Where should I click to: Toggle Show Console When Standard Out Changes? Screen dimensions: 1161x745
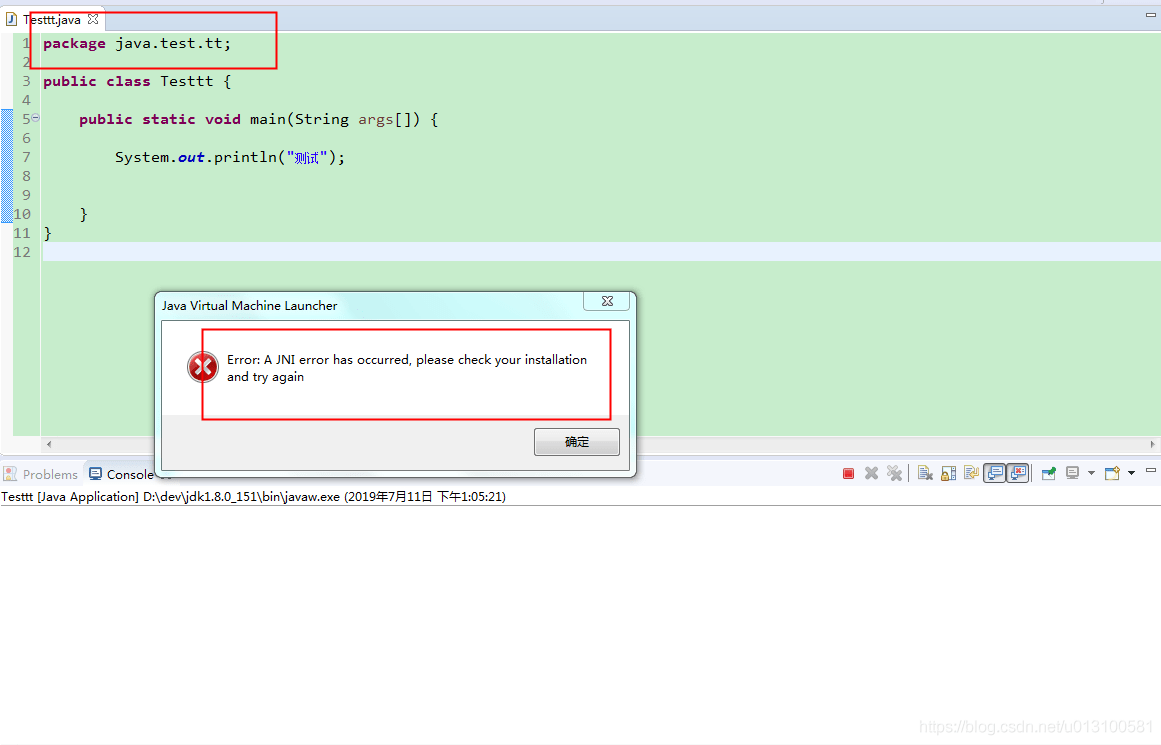(x=993, y=473)
